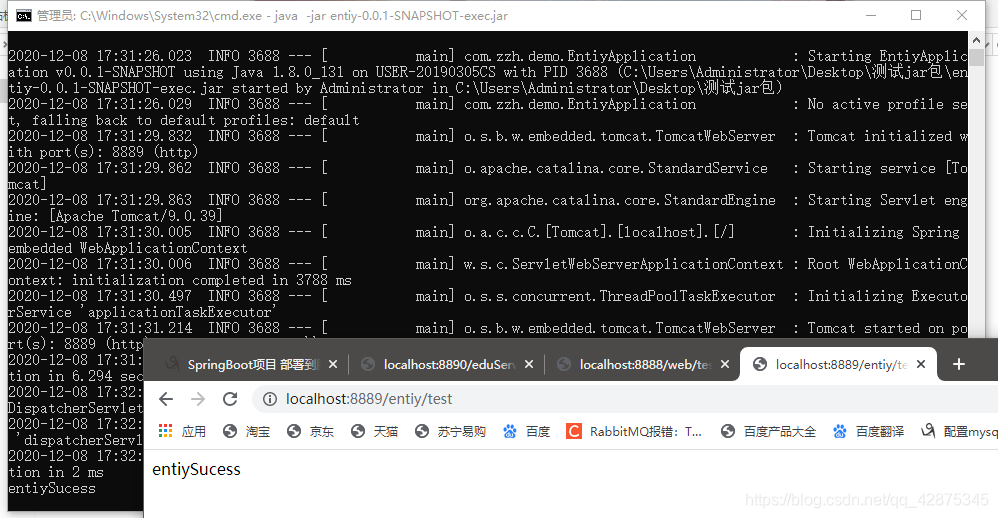Open the RabbitMQ报错 bookmark

click(x=634, y=431)
